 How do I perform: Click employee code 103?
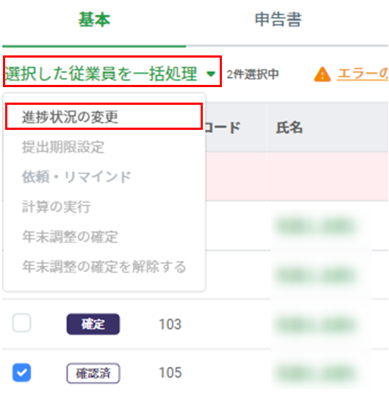coord(170,324)
